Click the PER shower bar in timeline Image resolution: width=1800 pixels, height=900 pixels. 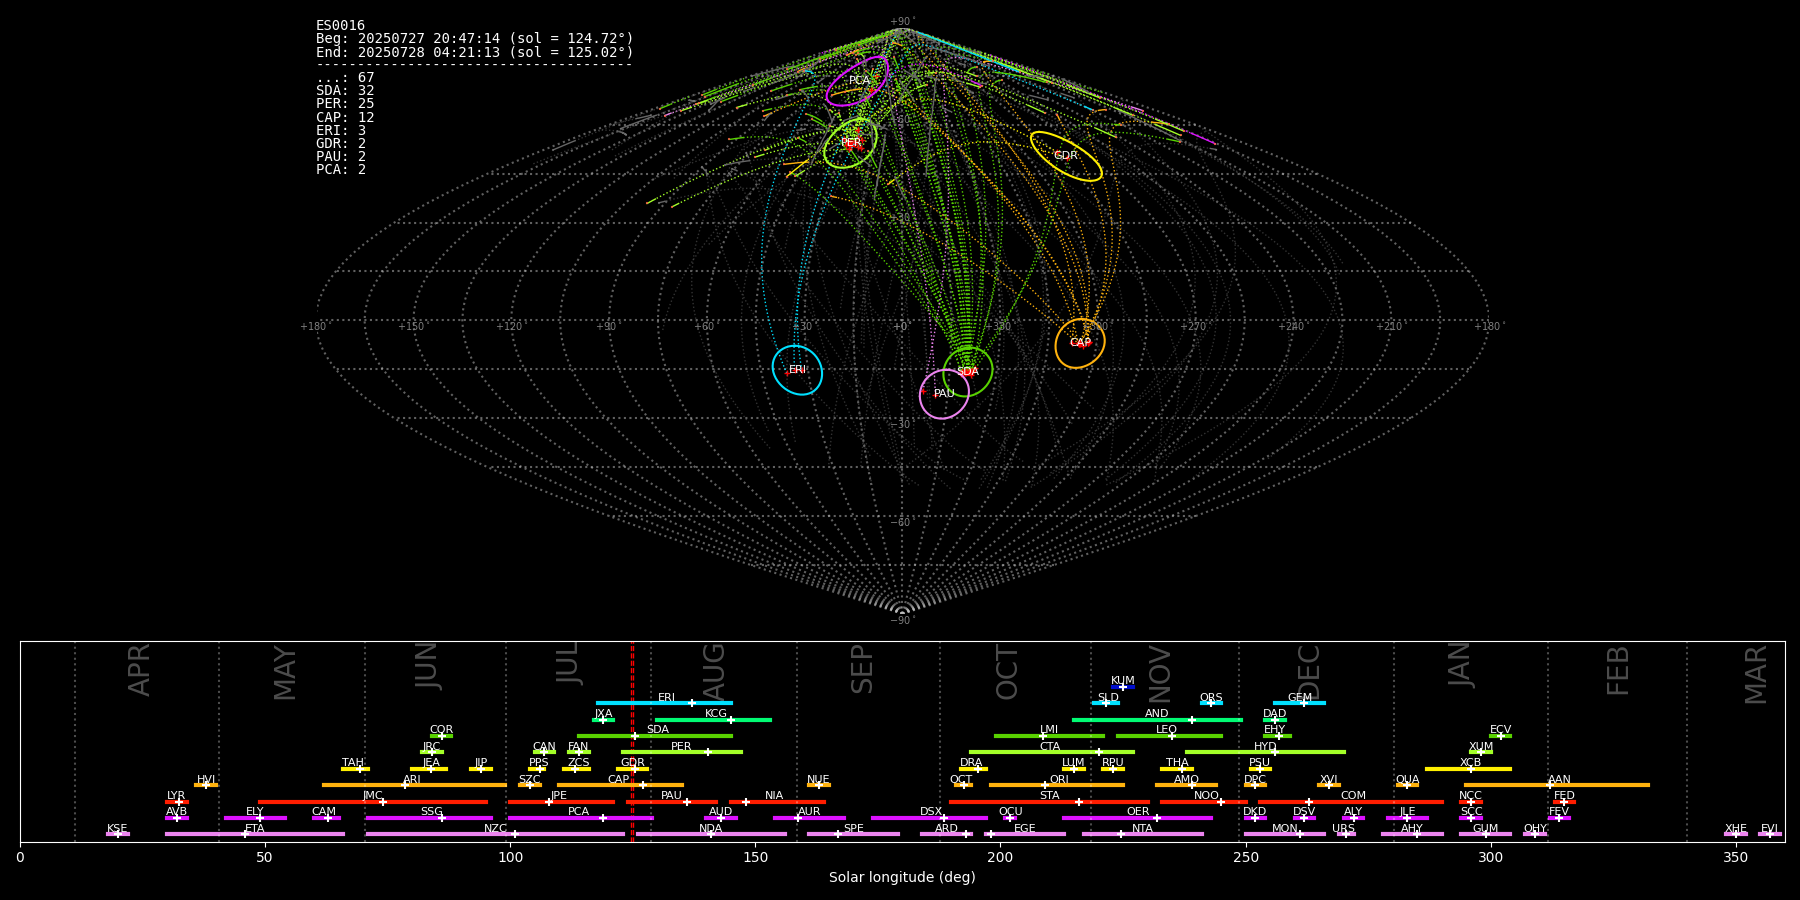682,752
